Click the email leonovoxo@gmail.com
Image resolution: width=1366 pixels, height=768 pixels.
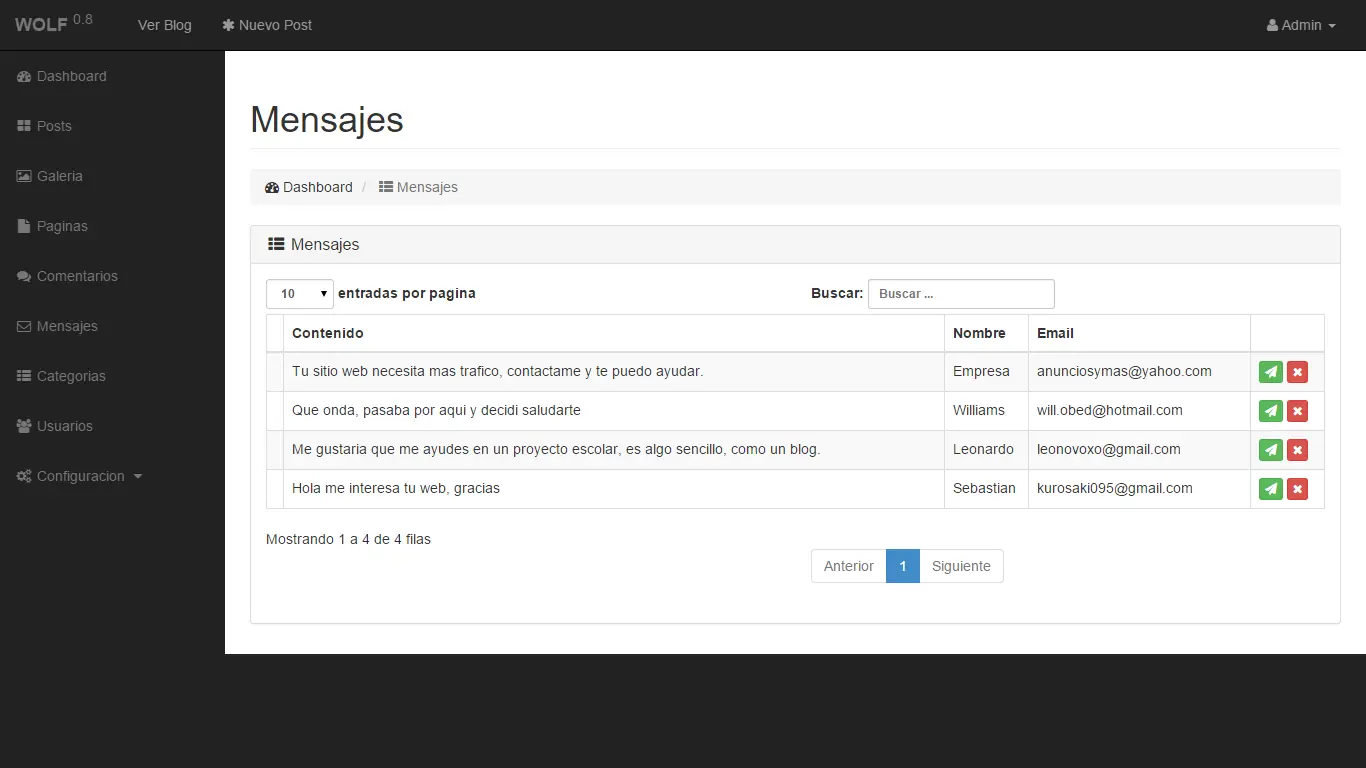point(1109,449)
